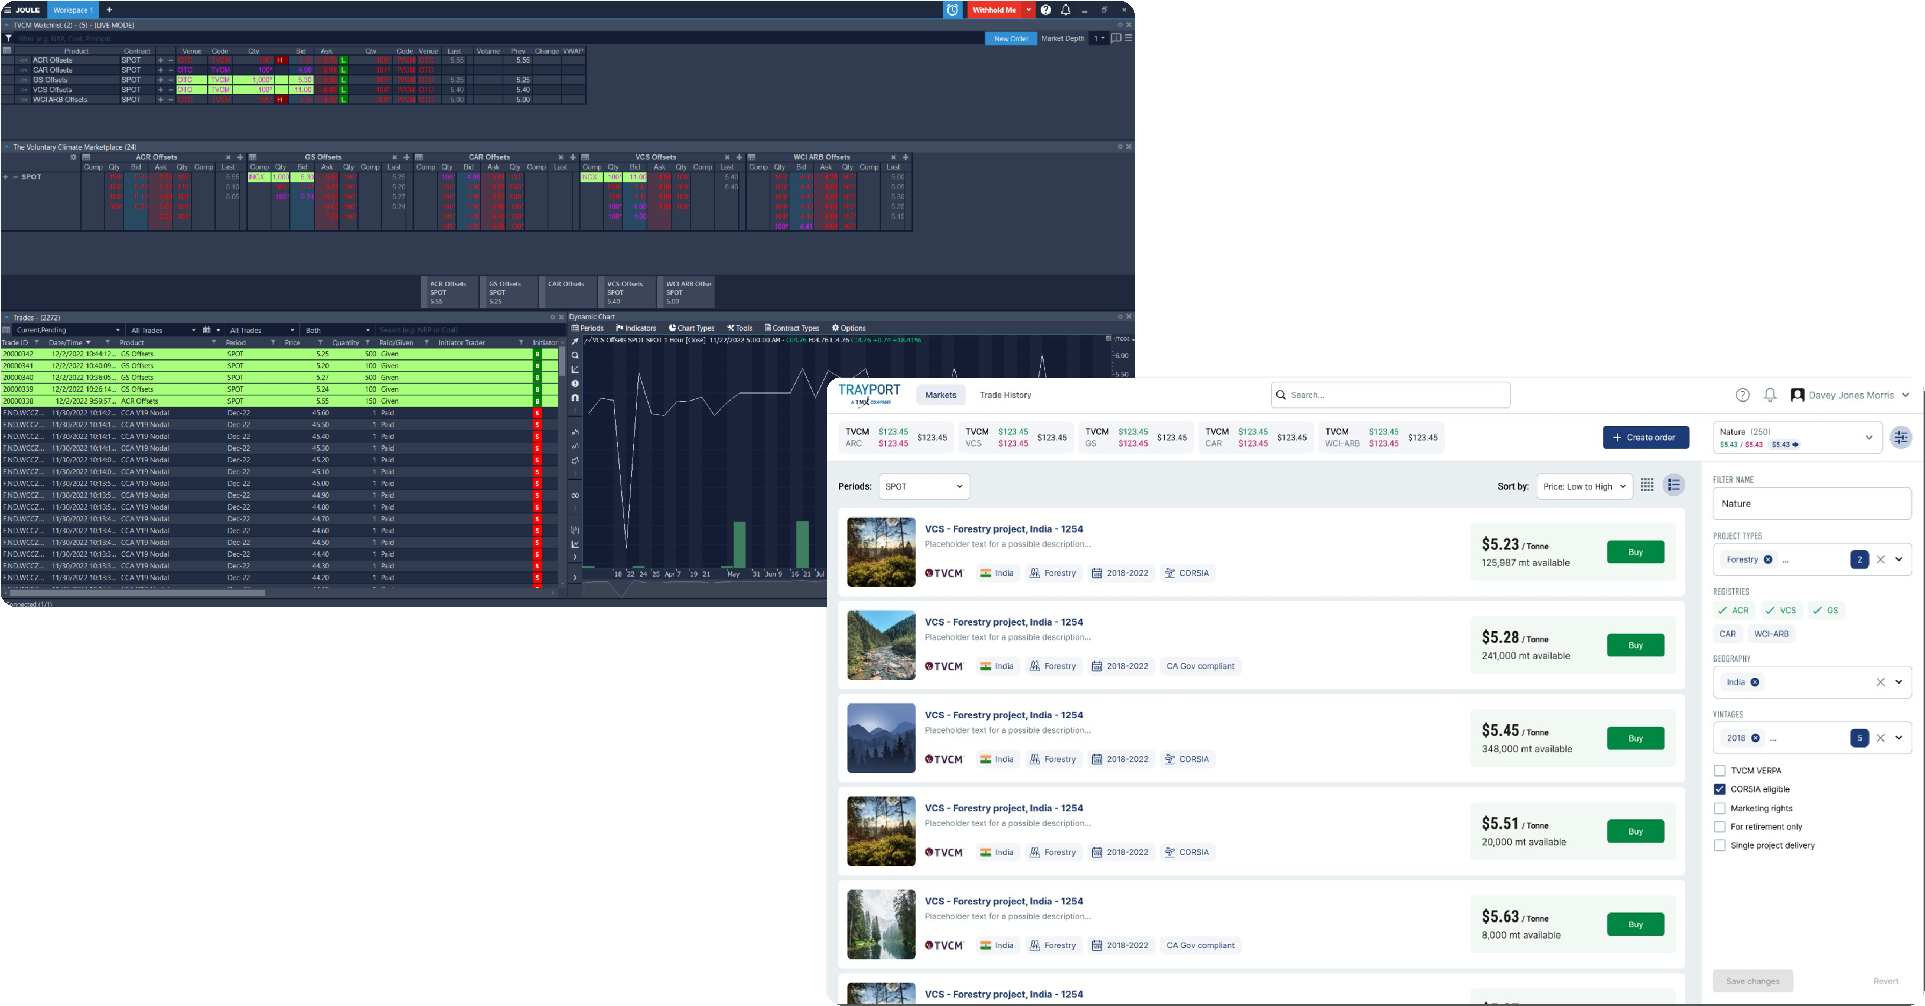The width and height of the screenshot is (1925, 1006).
Task: Toggle the CAR registry chip
Action: click(x=1727, y=634)
